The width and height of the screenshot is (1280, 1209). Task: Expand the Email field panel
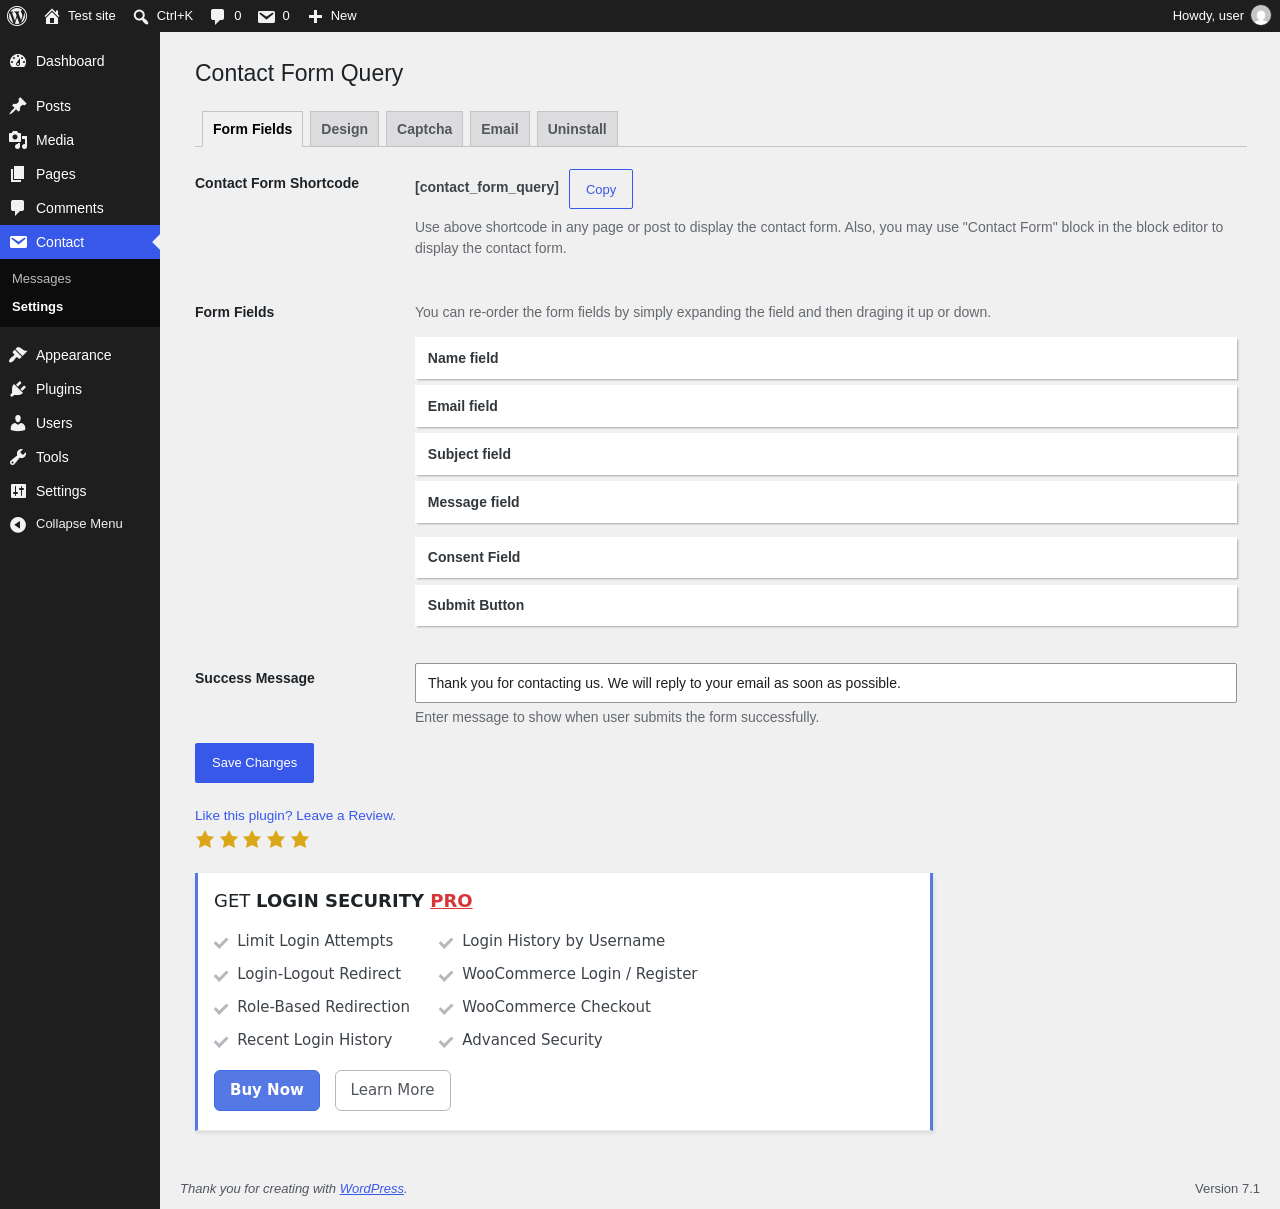[826, 406]
